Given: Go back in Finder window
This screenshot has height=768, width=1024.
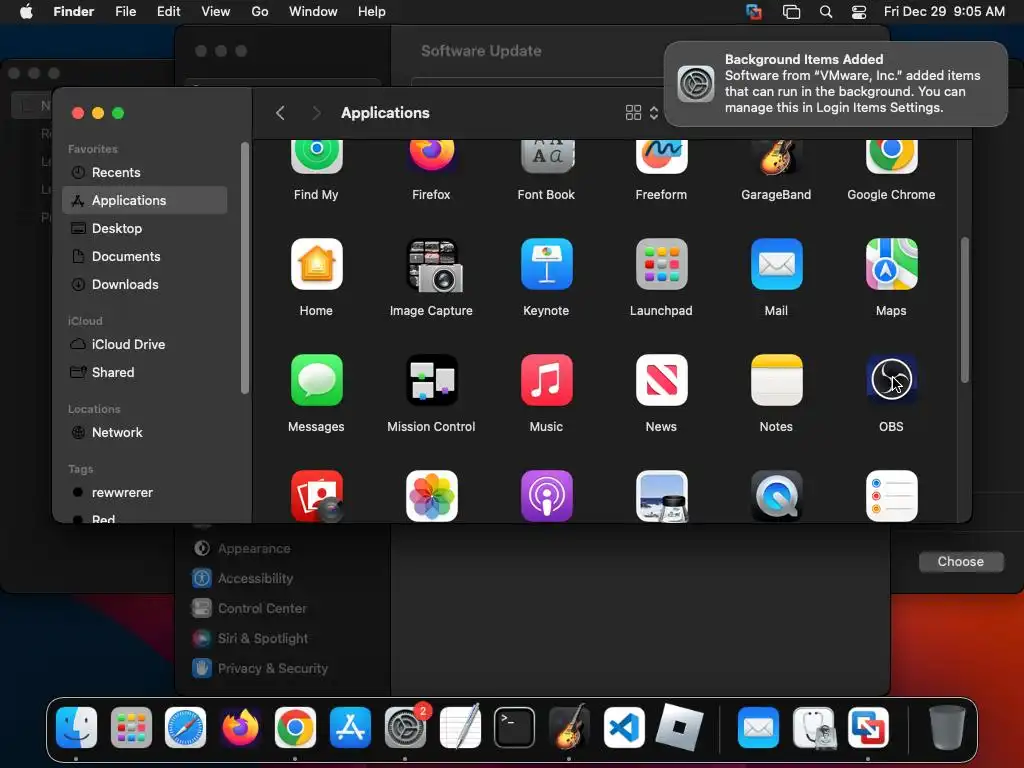Looking at the screenshot, I should (280, 113).
